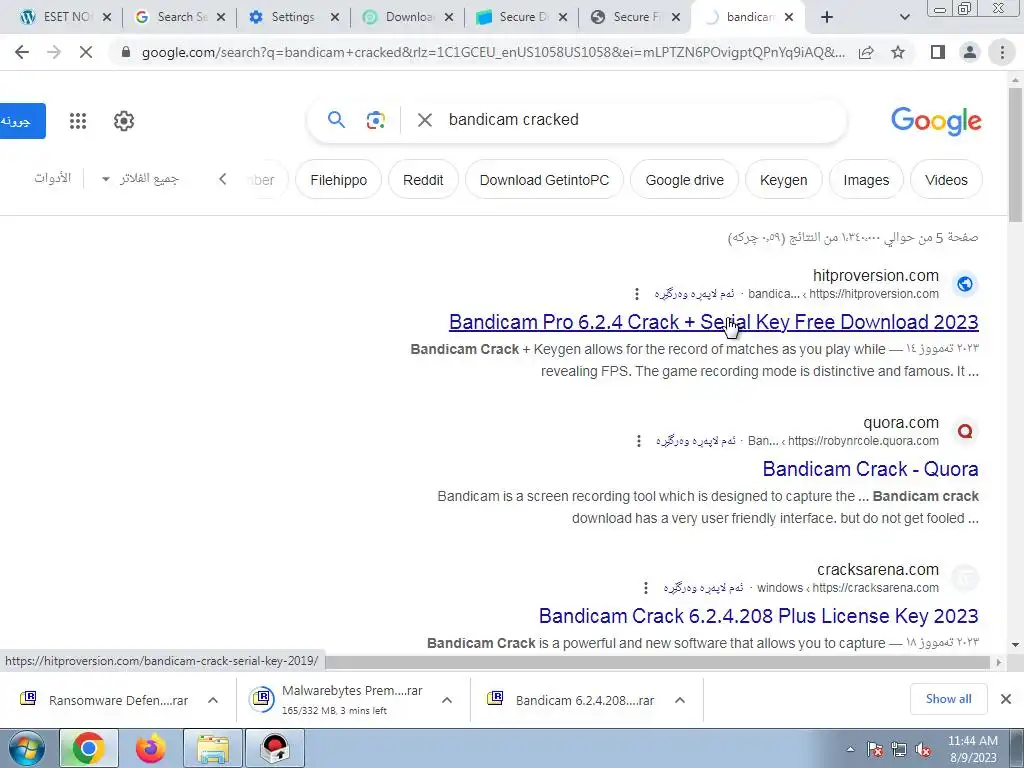Click the magnifier search icon

point(336,120)
